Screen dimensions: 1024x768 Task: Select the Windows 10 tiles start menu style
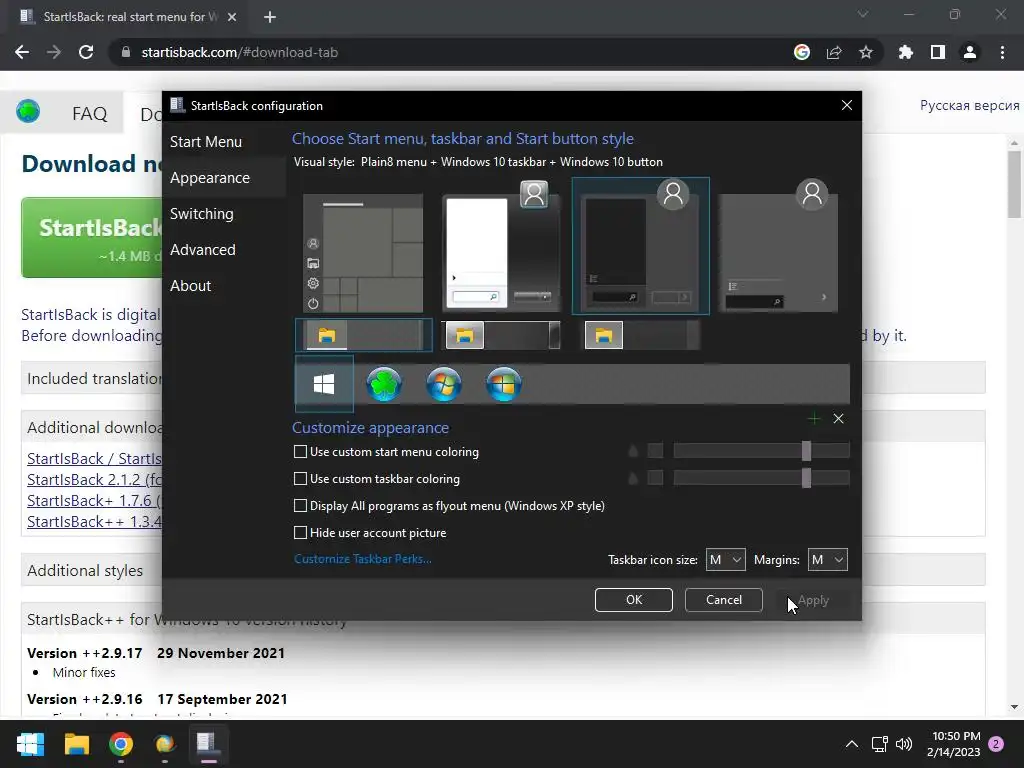[x=363, y=253]
